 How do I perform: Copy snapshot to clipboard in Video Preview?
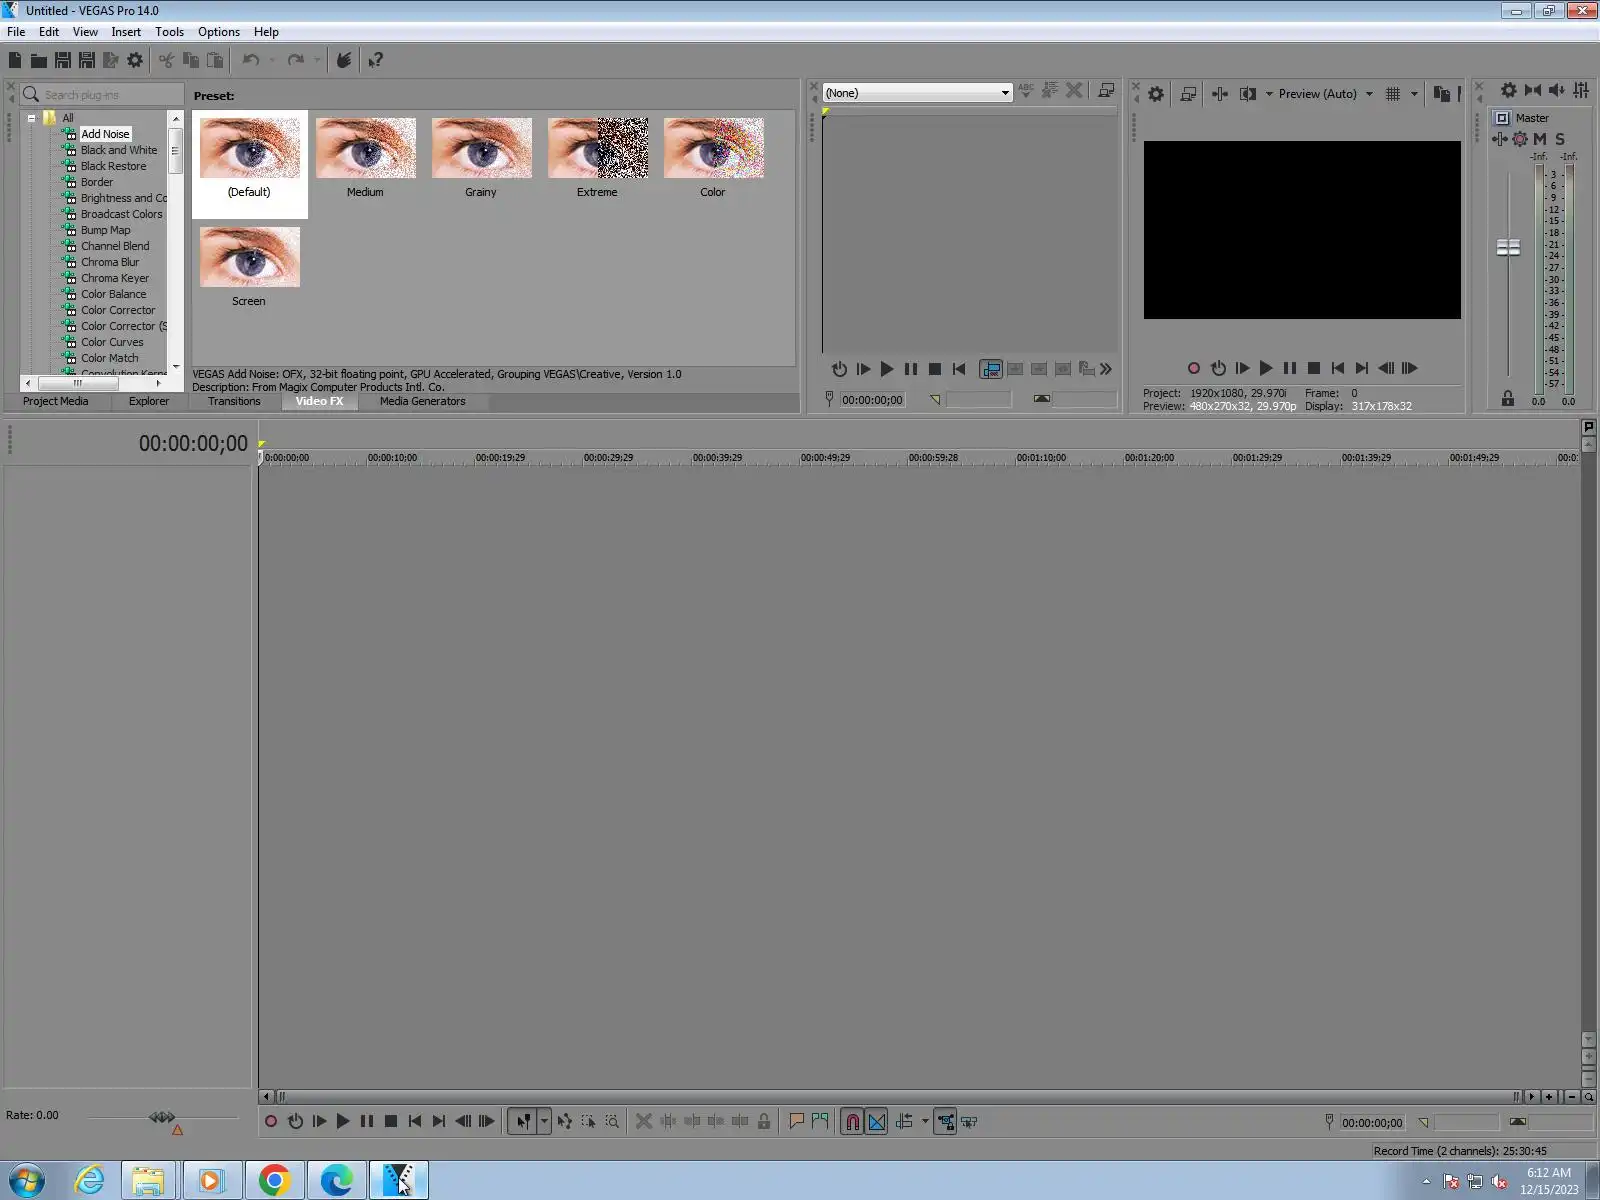pos(1441,93)
